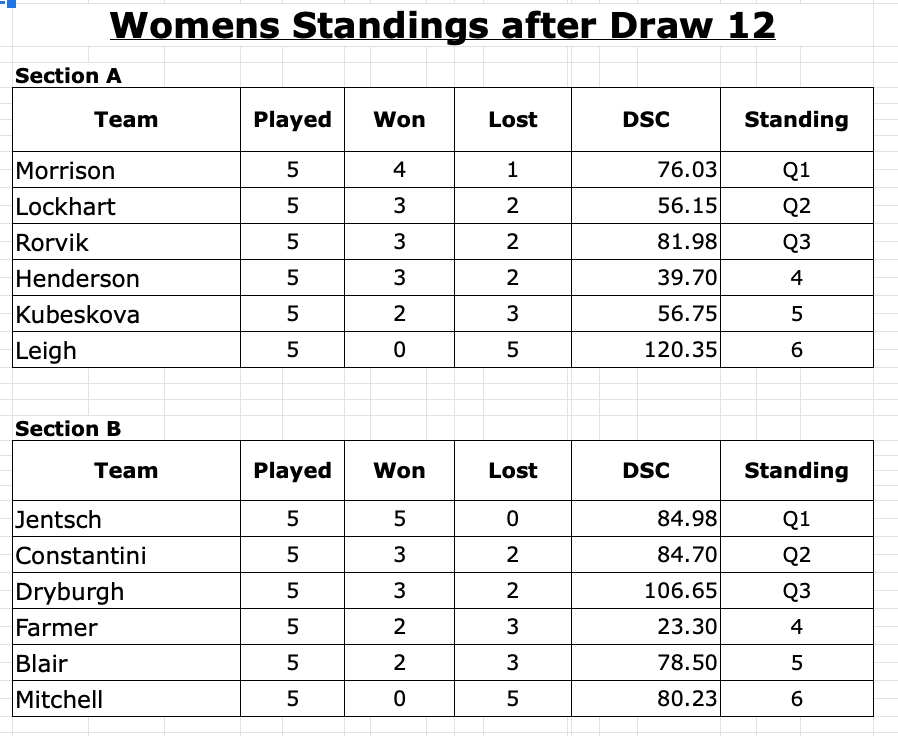898x736 pixels.
Task: Select the Henderson cell in Section A
Action: click(77, 279)
